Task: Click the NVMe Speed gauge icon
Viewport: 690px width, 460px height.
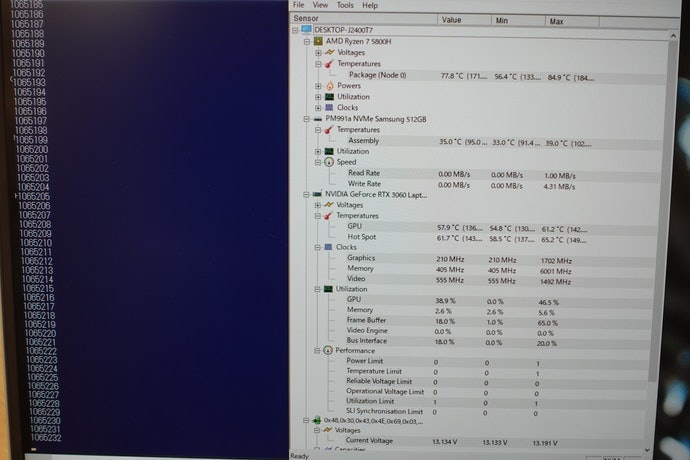Action: coord(329,162)
